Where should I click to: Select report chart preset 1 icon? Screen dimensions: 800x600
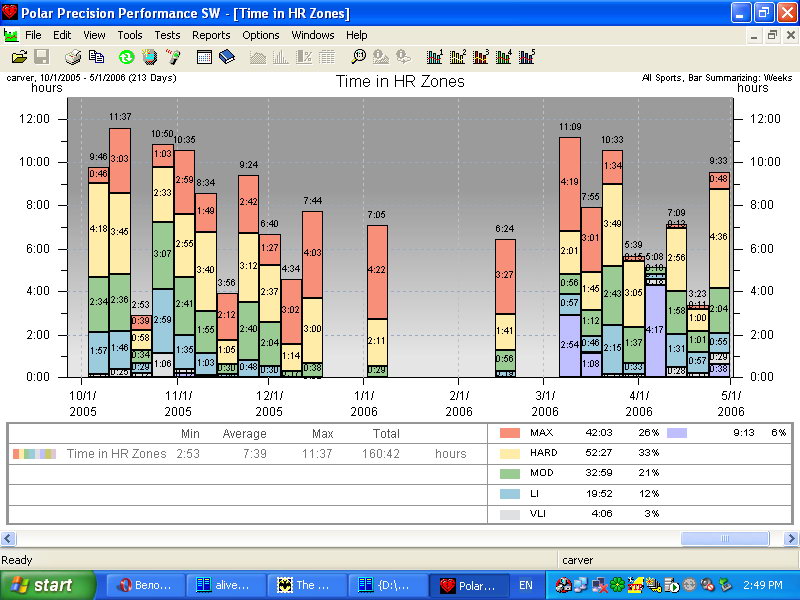[x=435, y=57]
